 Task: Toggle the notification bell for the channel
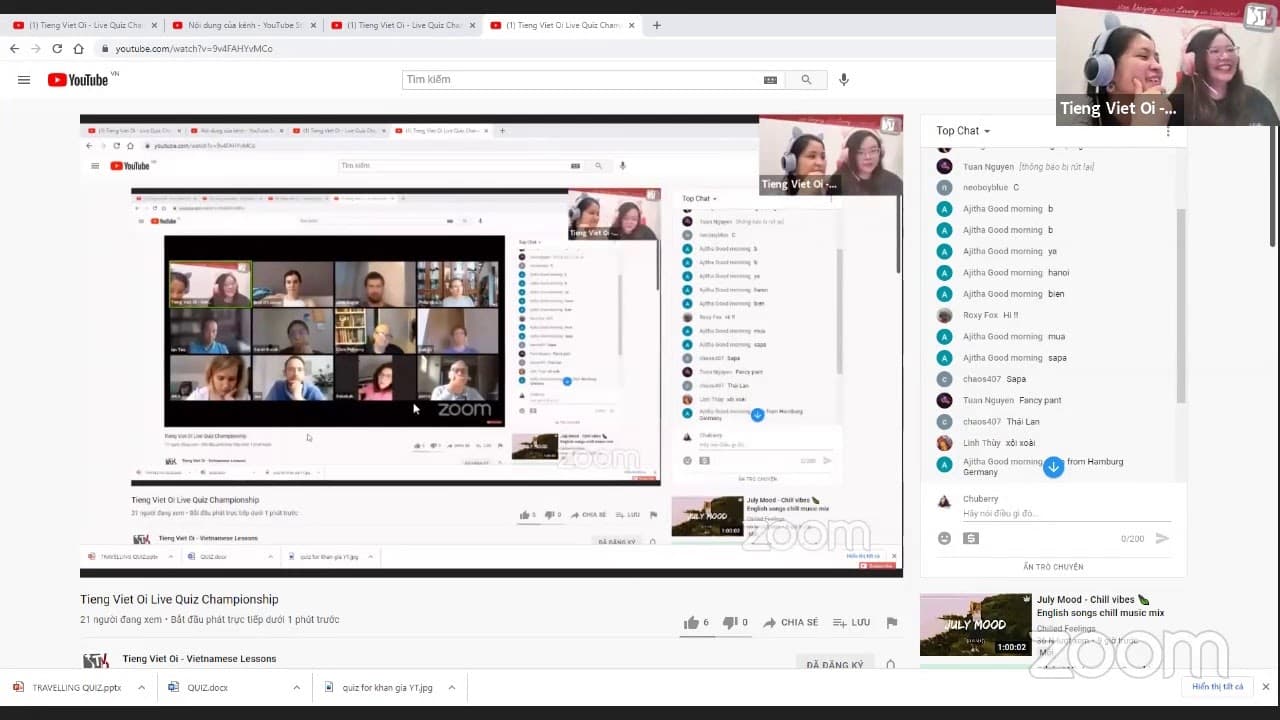click(x=890, y=664)
